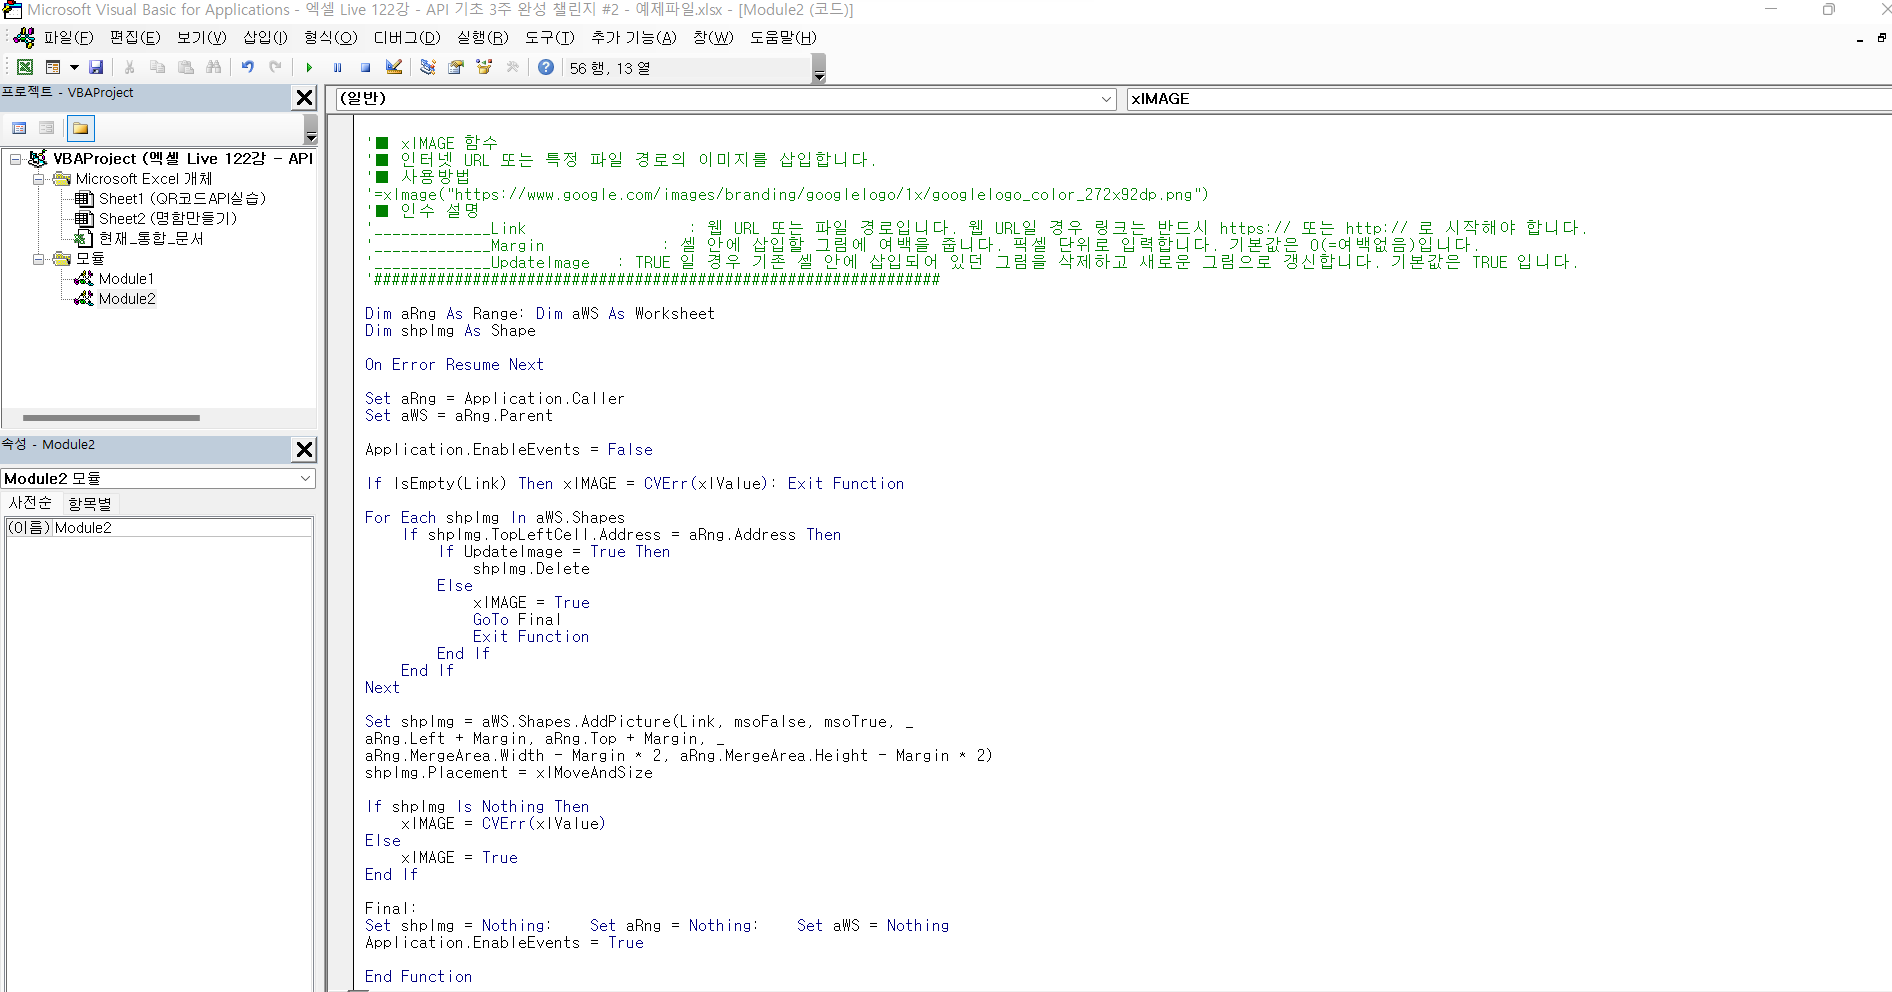Click the Cut scissors icon
This screenshot has height=992, width=1892.
coord(129,67)
